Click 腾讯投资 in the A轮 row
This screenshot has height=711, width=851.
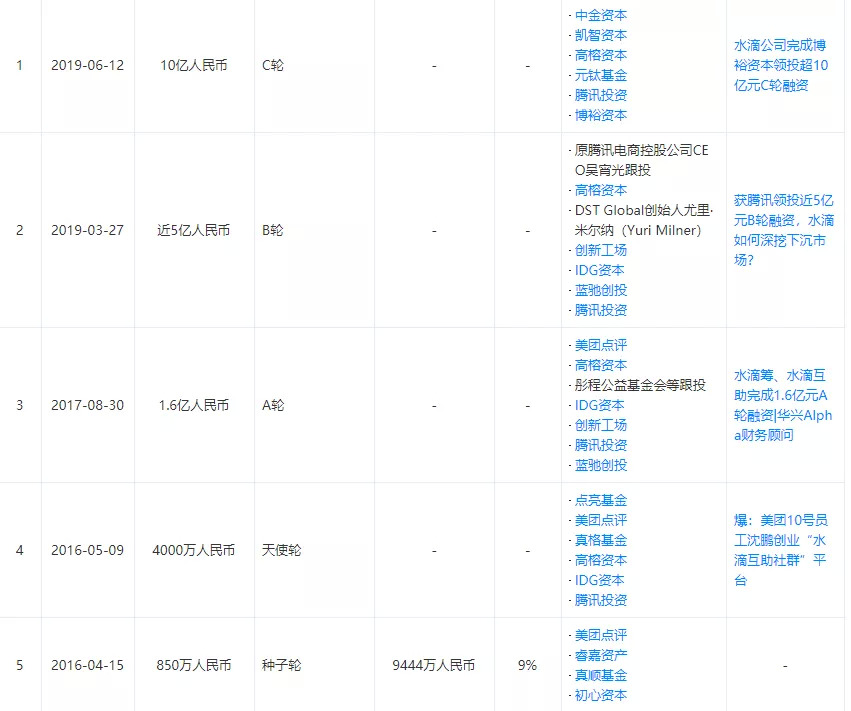(601, 446)
